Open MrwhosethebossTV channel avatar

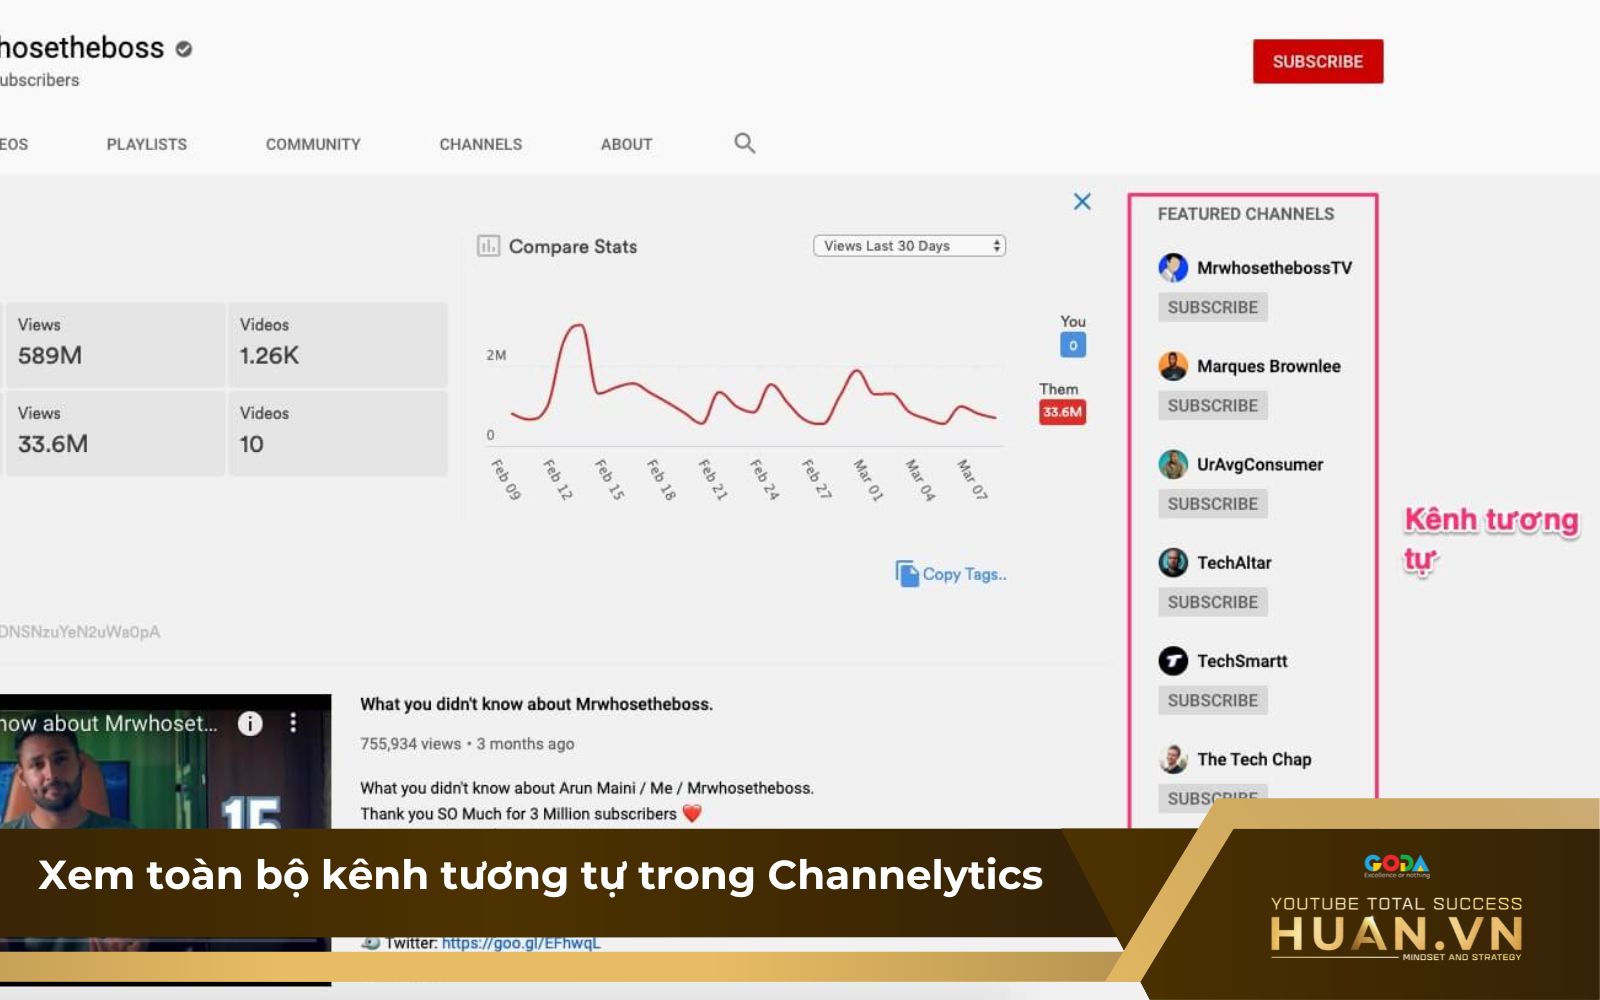pos(1173,267)
